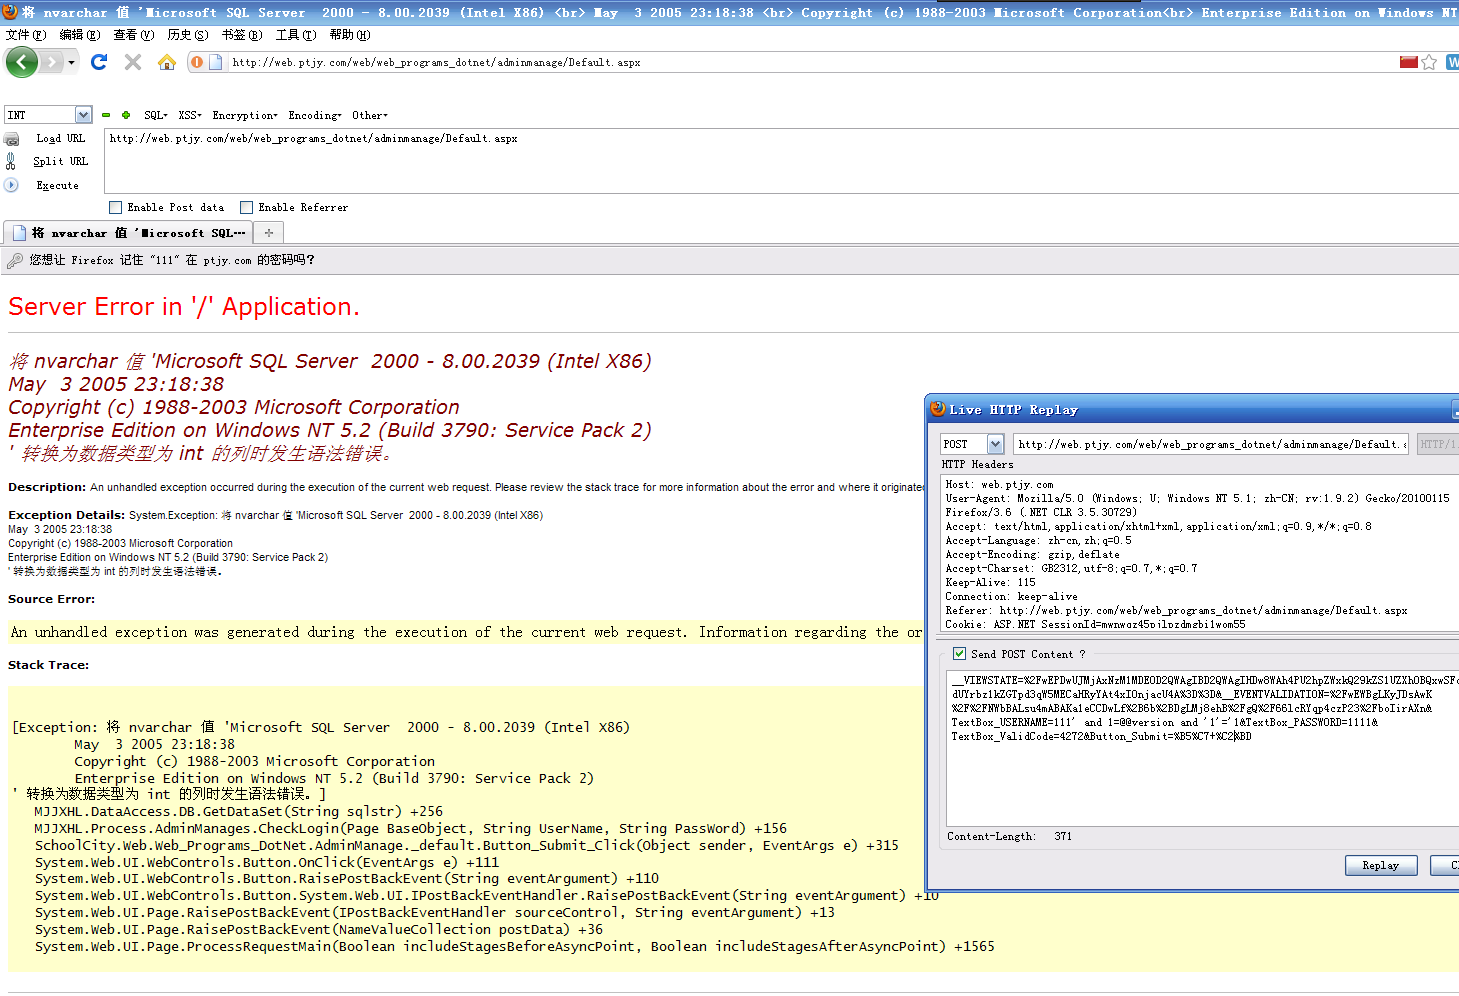Click the 'HTTP Headers' label

tap(977, 464)
